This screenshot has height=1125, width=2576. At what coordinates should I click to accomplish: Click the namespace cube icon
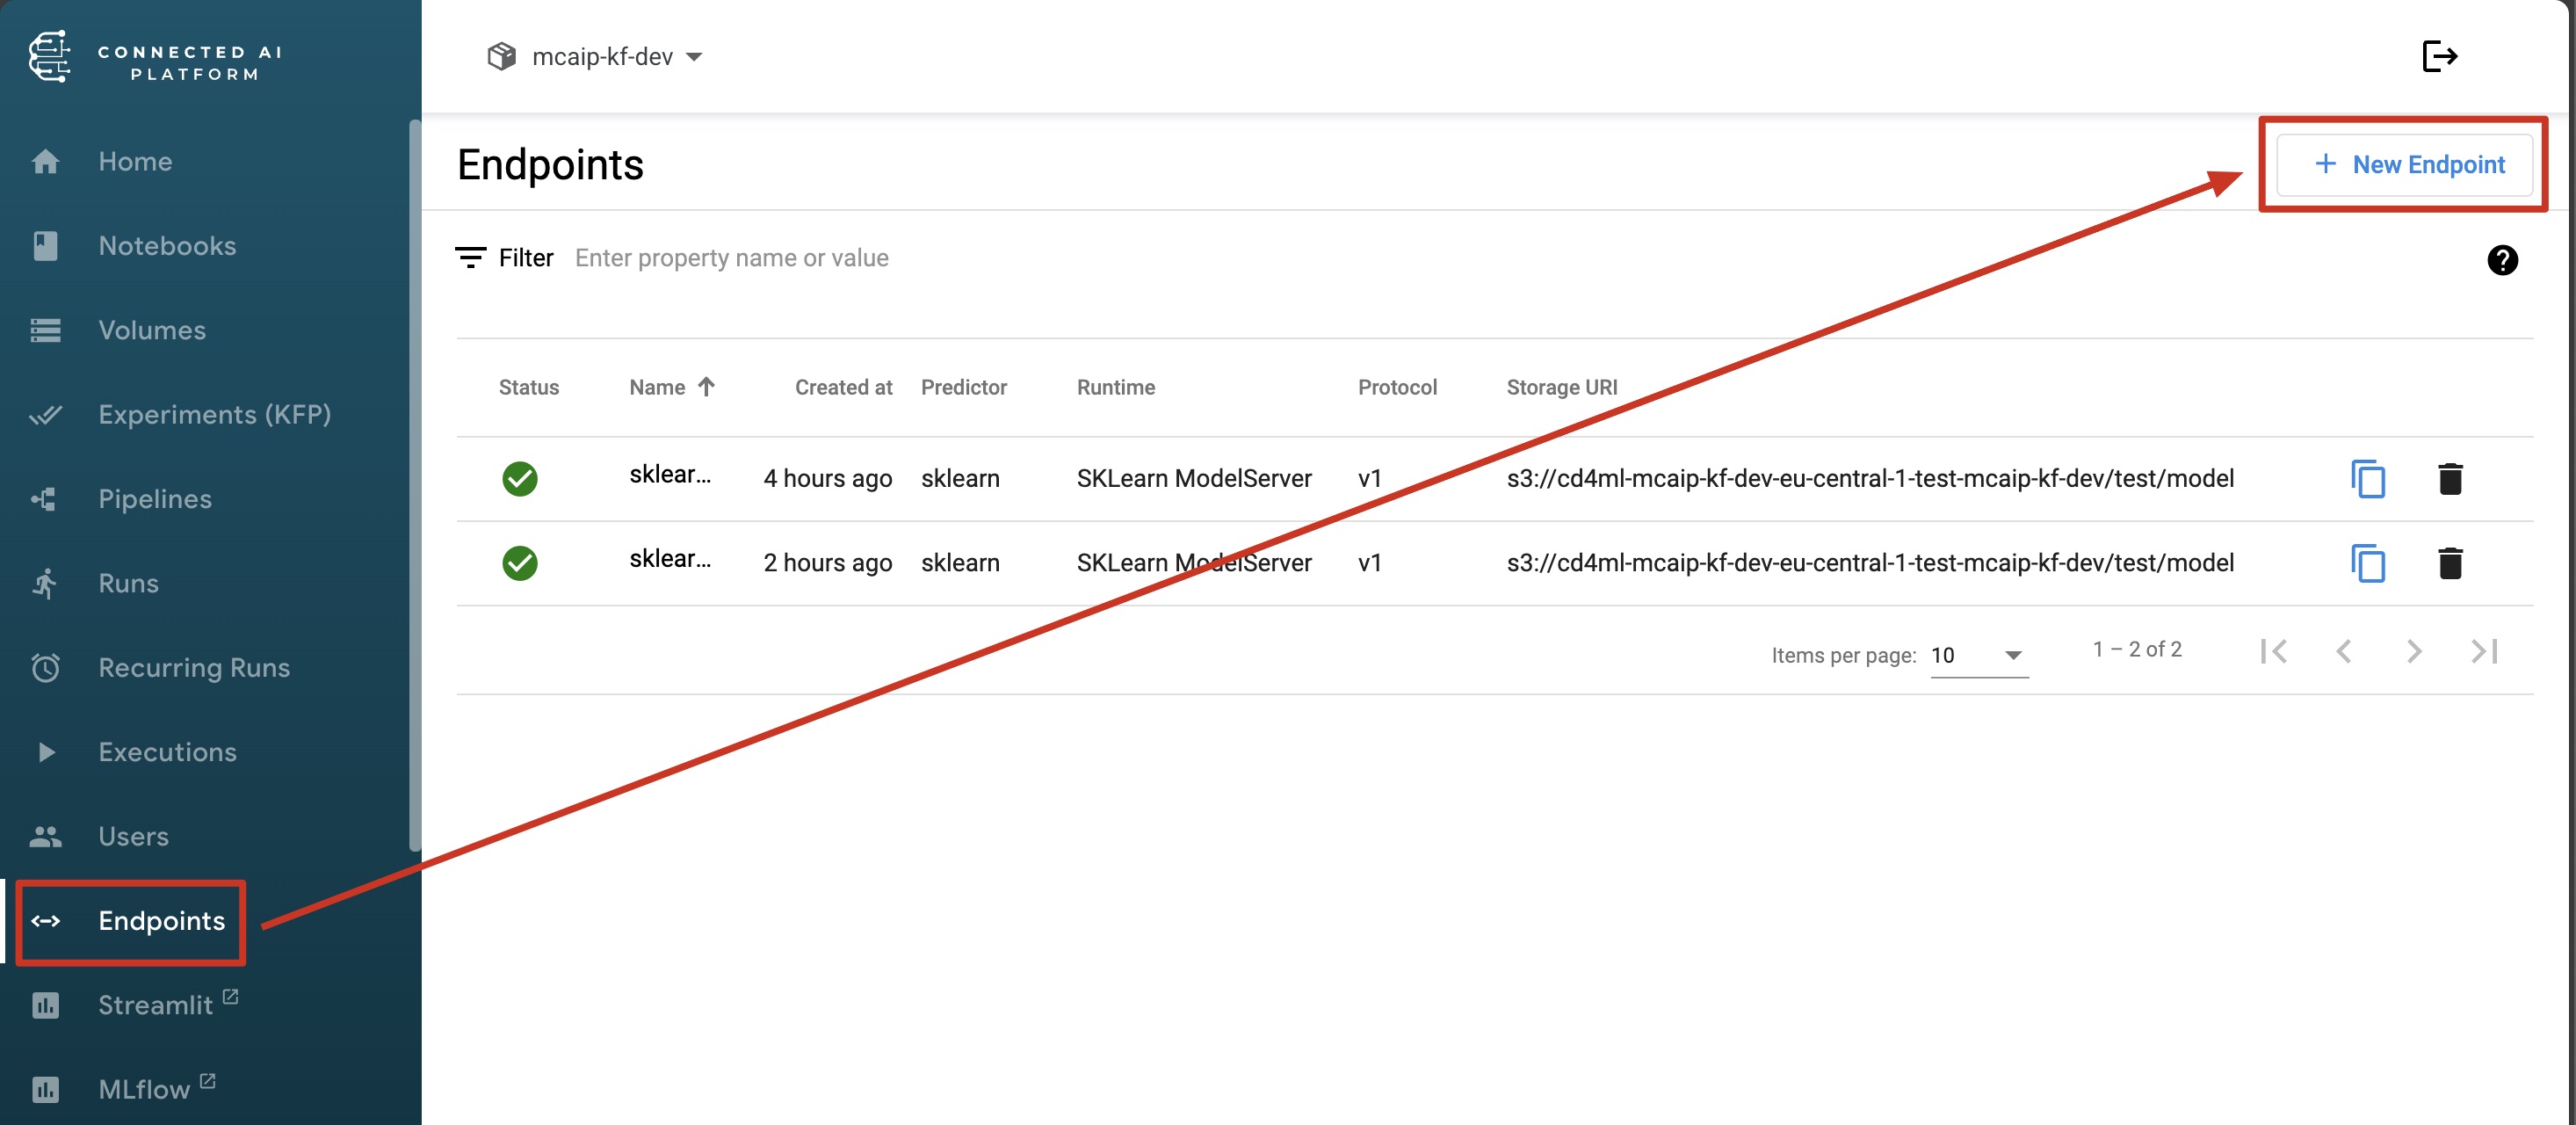501,56
